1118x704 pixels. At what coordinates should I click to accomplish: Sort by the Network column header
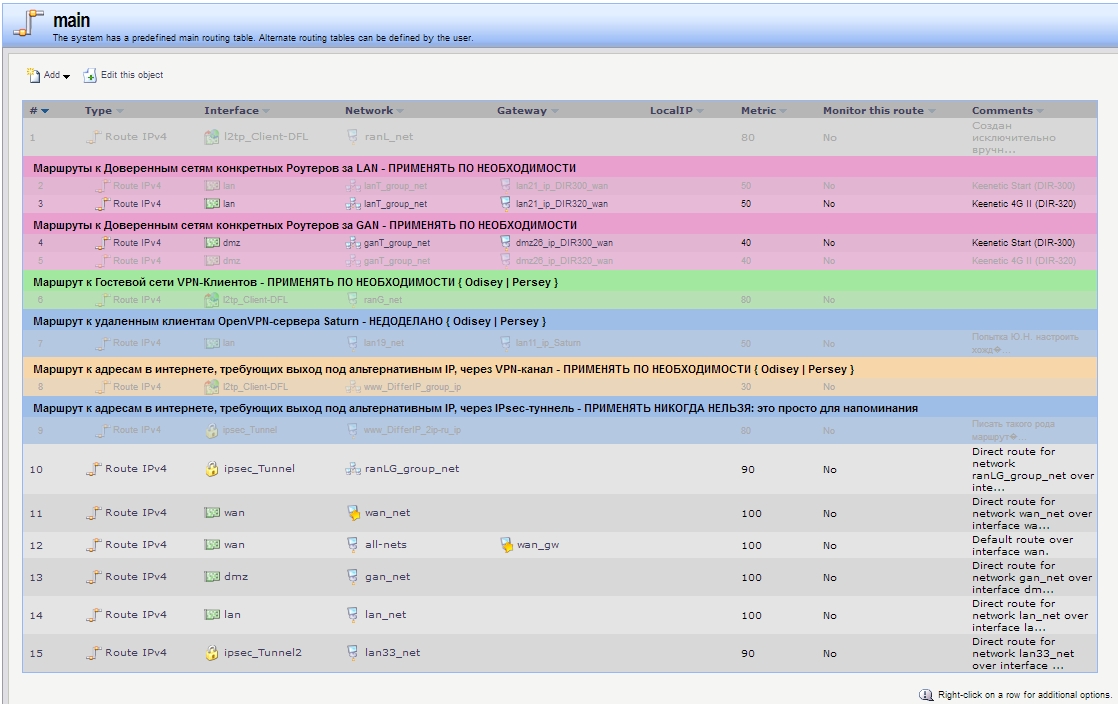click(x=368, y=111)
